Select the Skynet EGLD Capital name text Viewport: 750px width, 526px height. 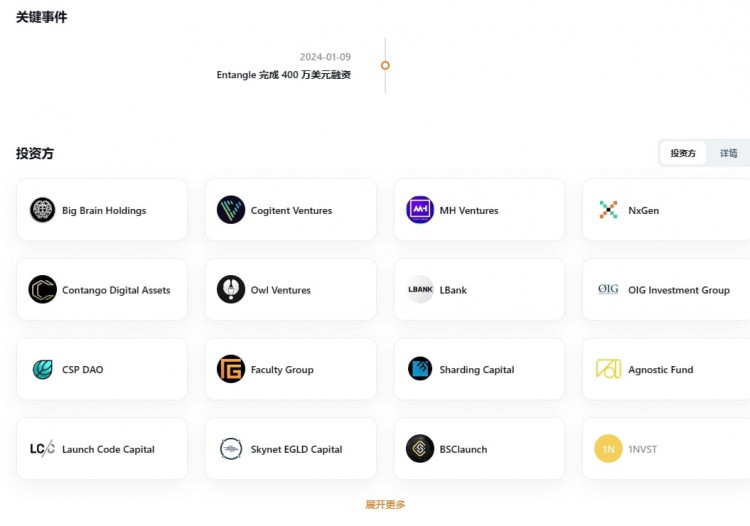point(297,449)
